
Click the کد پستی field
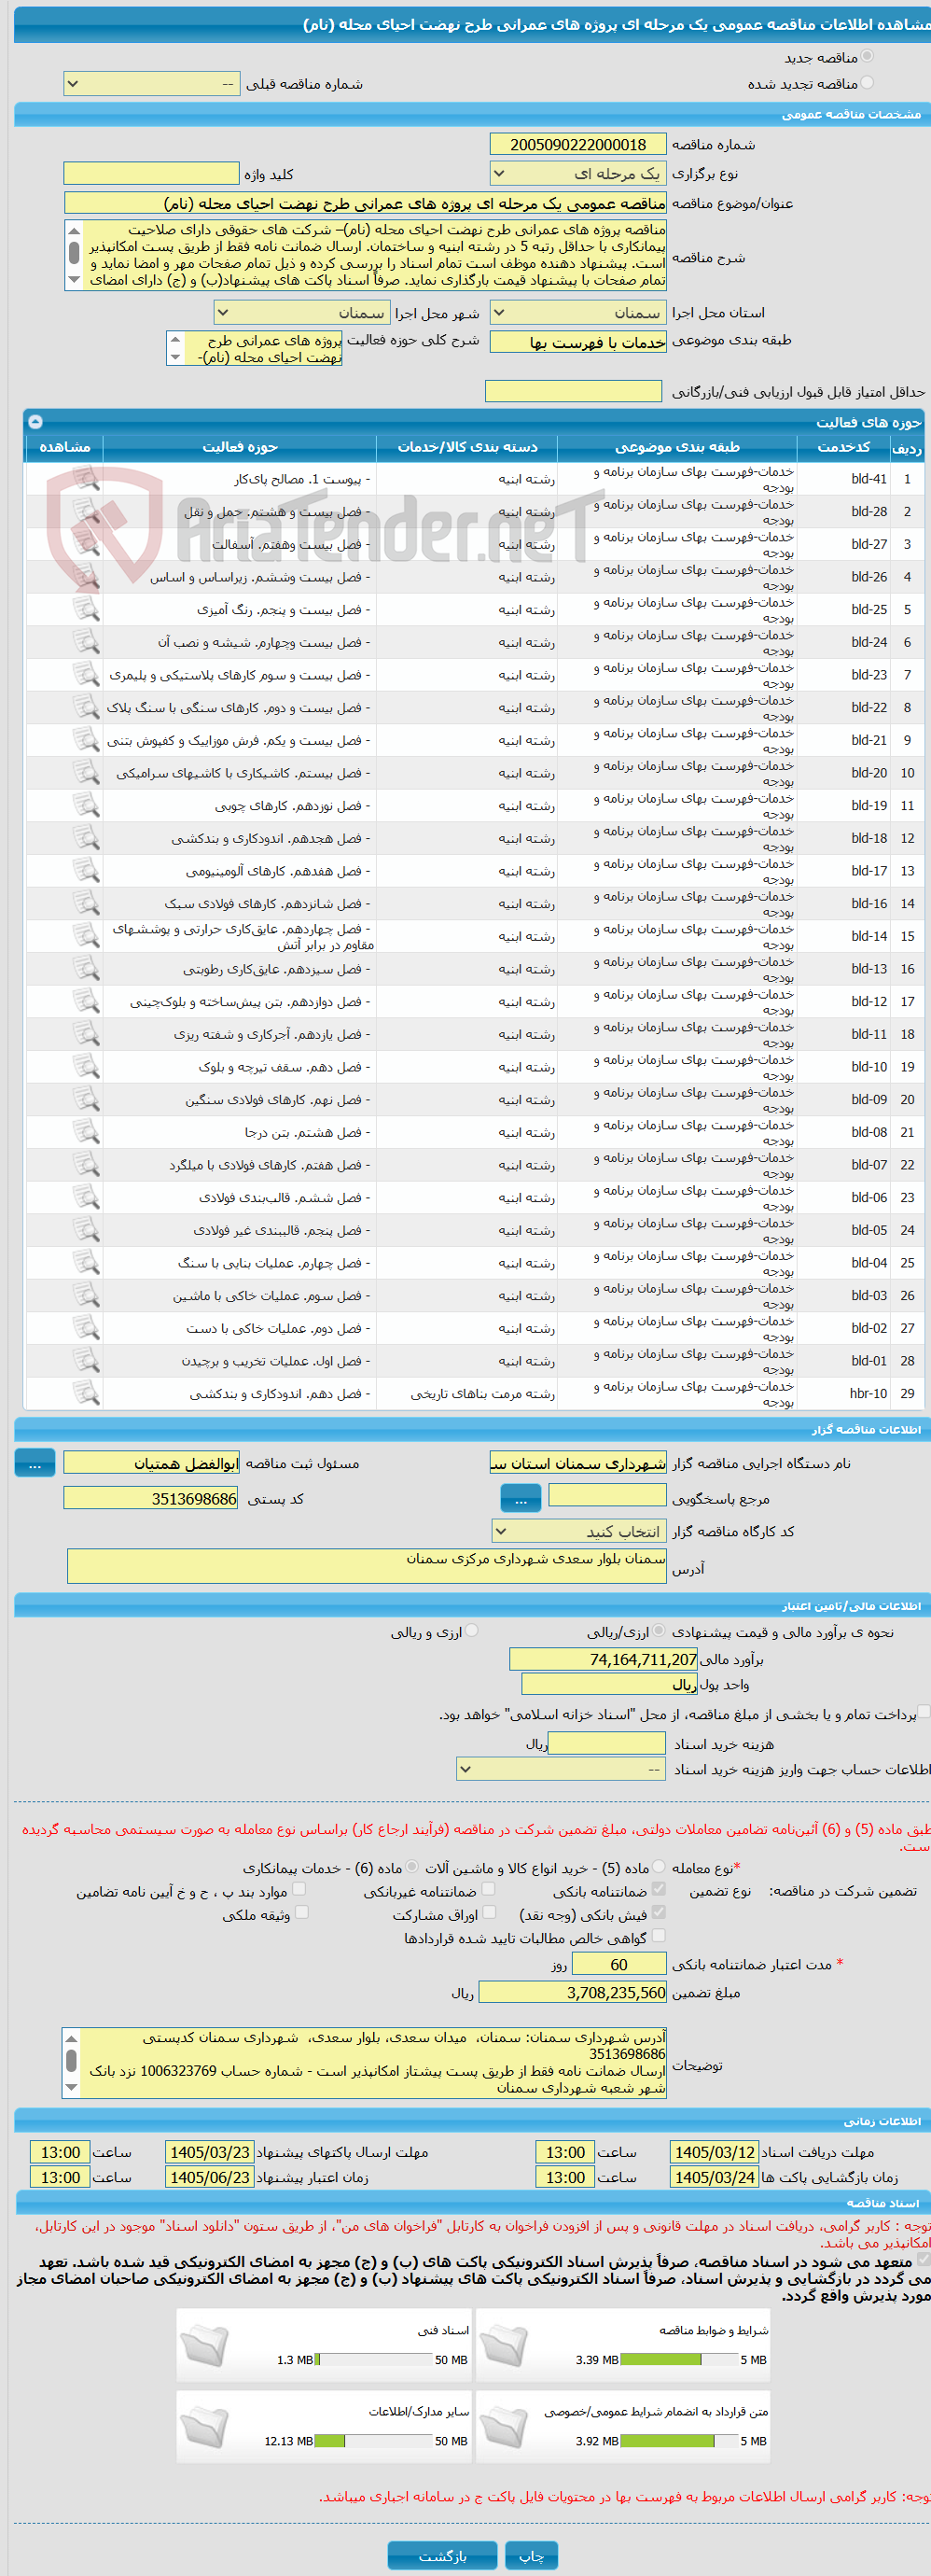click(x=151, y=1498)
